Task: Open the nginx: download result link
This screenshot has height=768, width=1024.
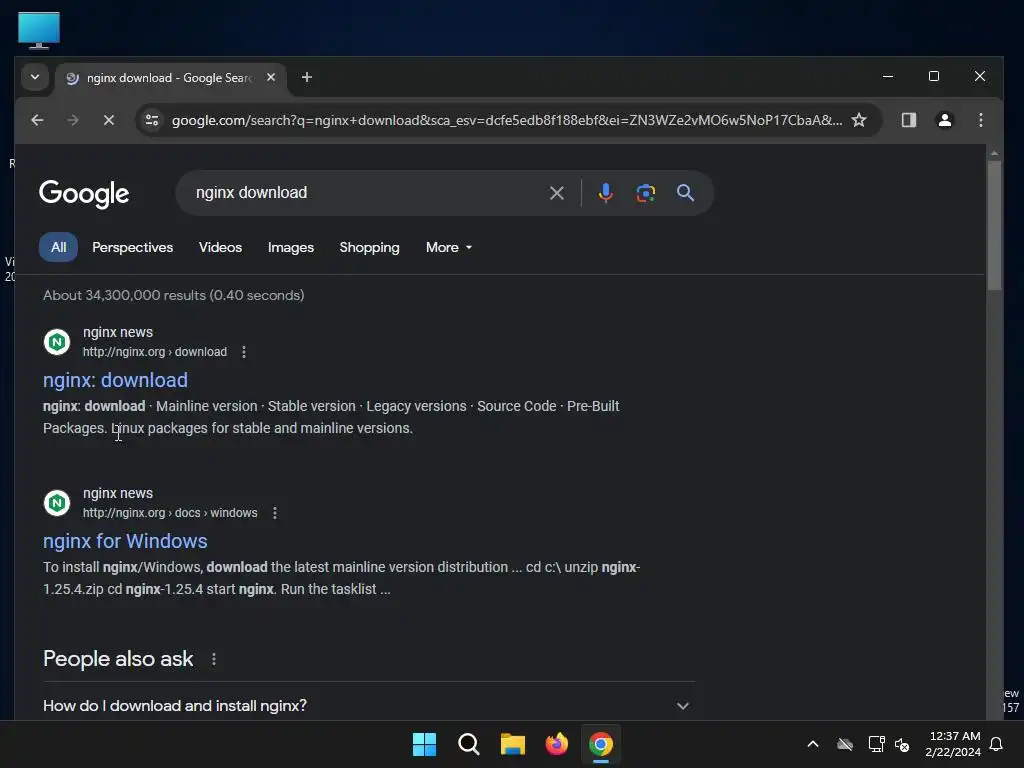Action: click(116, 380)
